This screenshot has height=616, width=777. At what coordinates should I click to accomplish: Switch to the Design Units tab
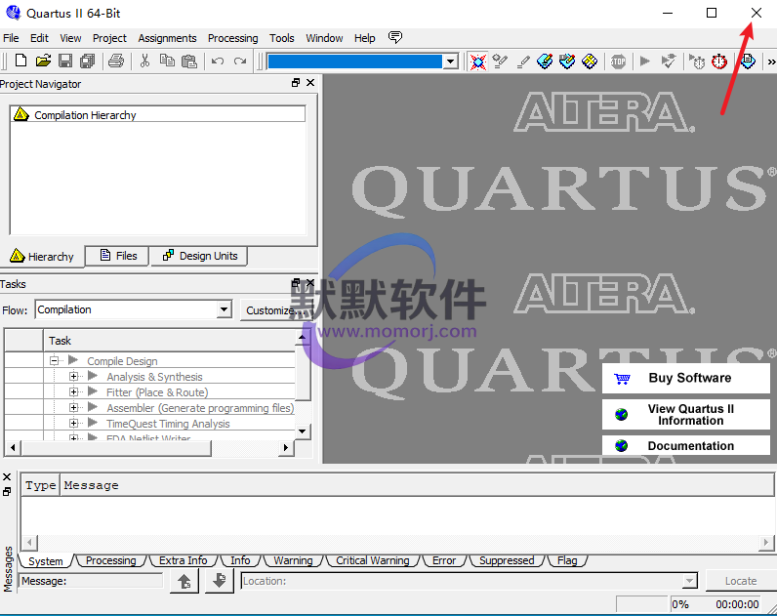tap(200, 256)
